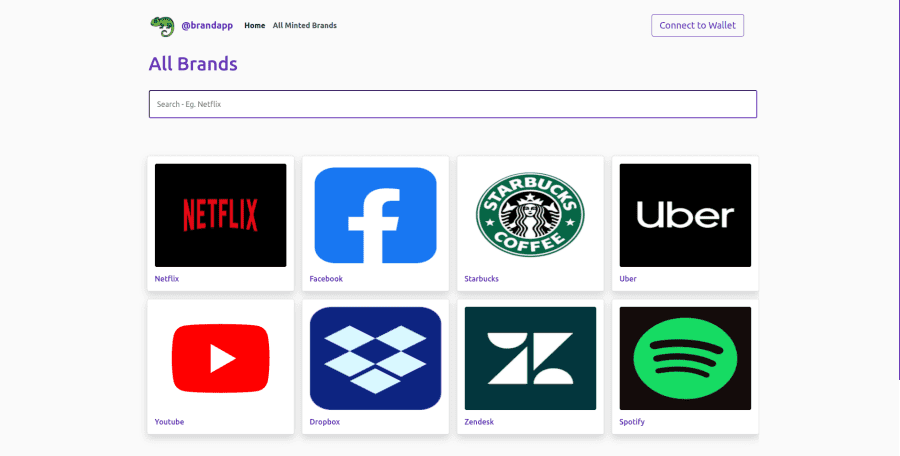900x456 pixels.
Task: Go to All Minted Brands page
Action: coord(305,25)
